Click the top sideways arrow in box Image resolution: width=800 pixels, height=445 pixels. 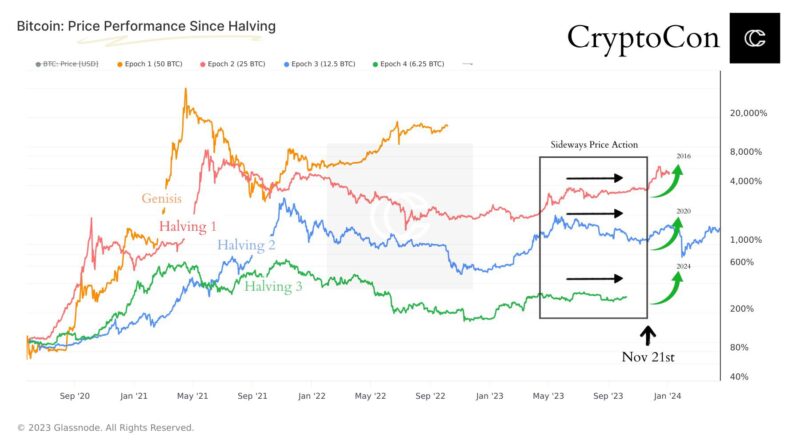[x=594, y=179]
